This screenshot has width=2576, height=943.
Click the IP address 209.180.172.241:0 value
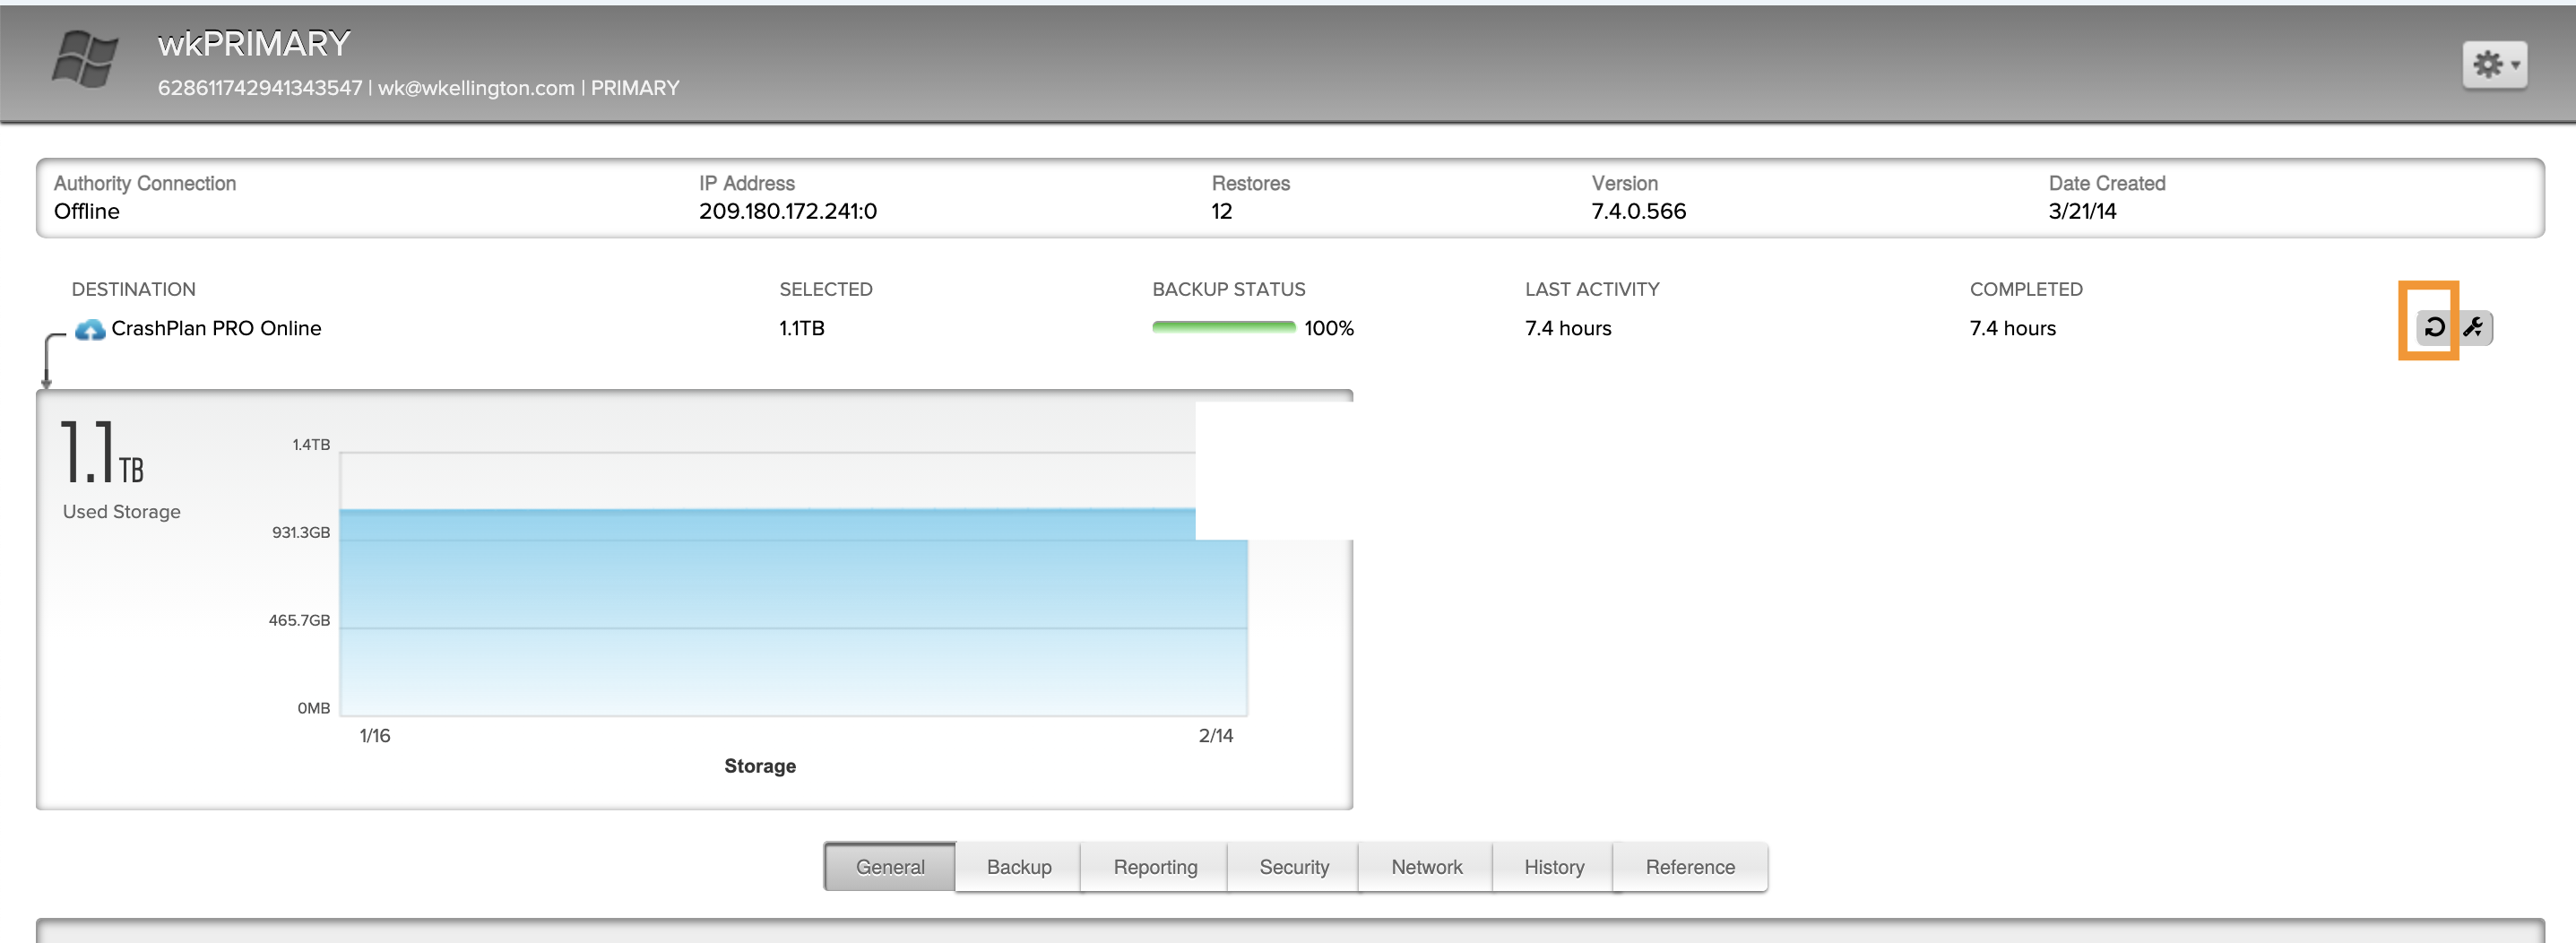[x=787, y=211]
